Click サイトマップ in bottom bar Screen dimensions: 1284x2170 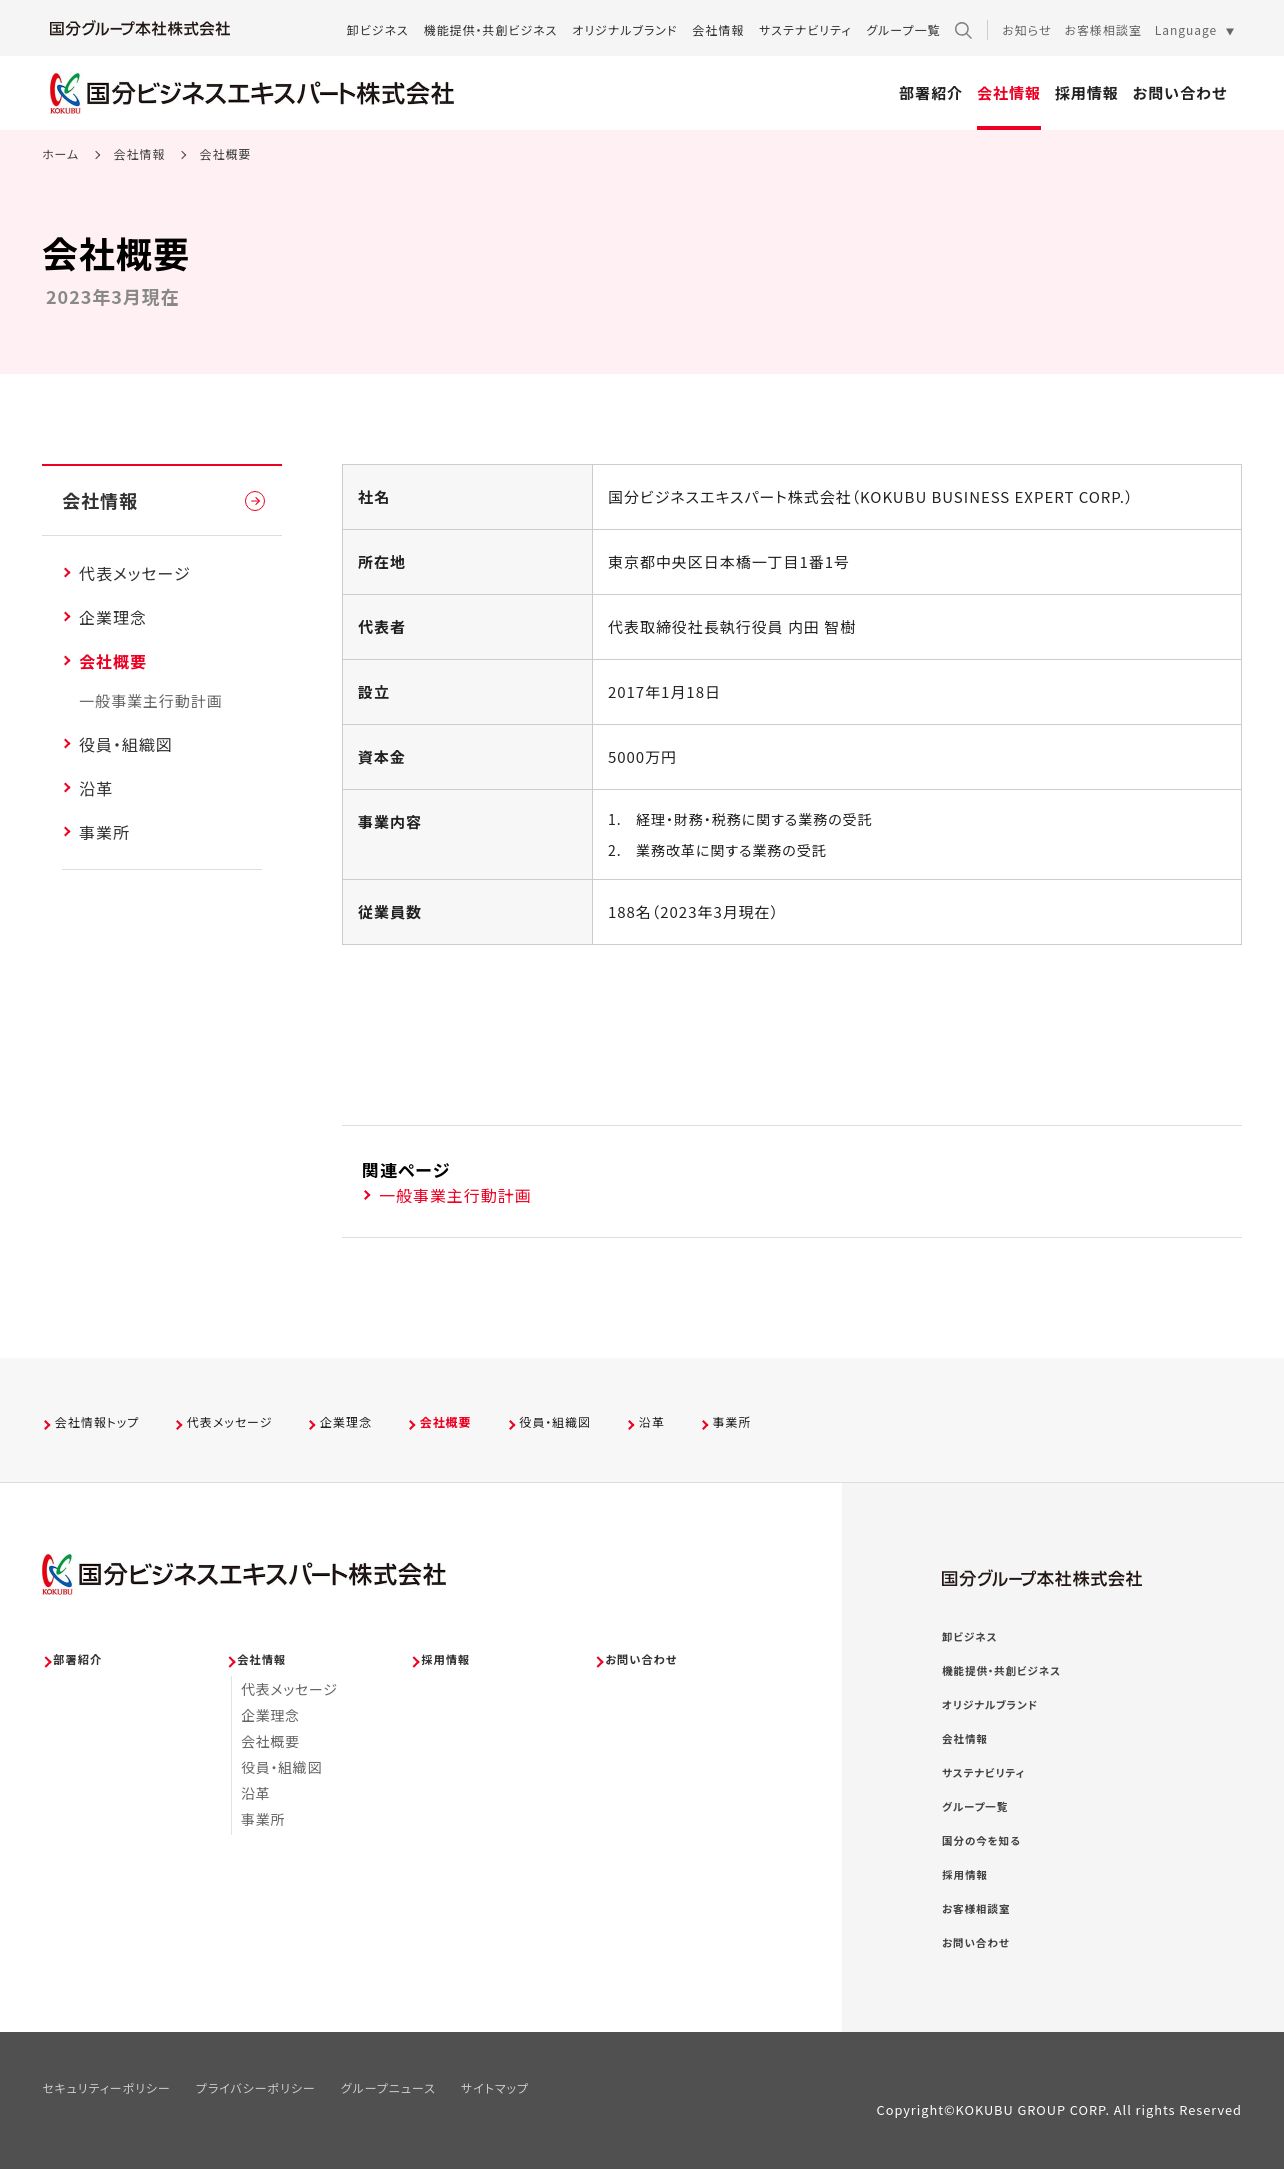coord(494,2089)
